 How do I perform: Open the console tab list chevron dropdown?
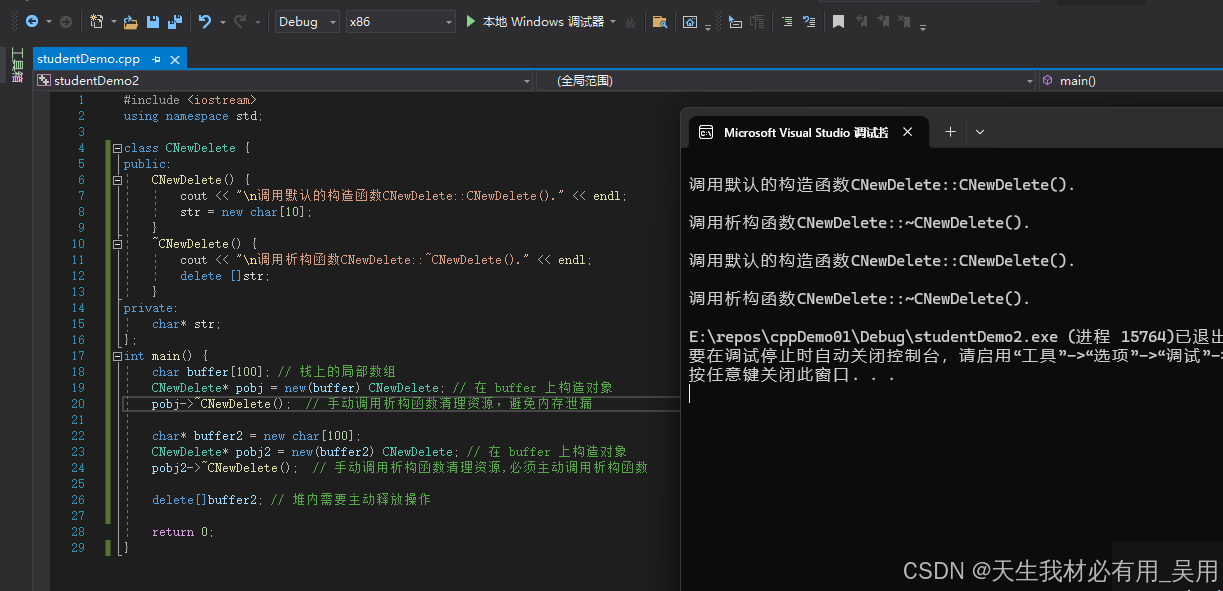(x=980, y=131)
